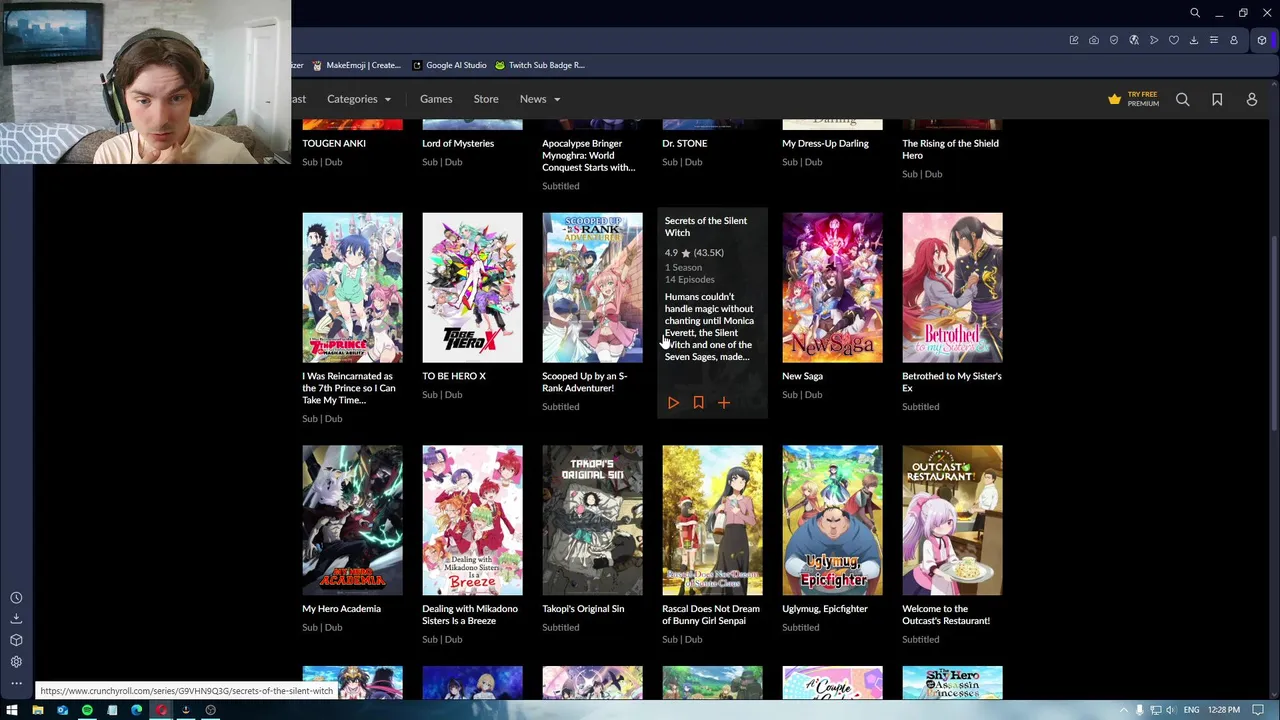1280x720 pixels.
Task: Click the 12:28 PM clock
Action: [1223, 710]
